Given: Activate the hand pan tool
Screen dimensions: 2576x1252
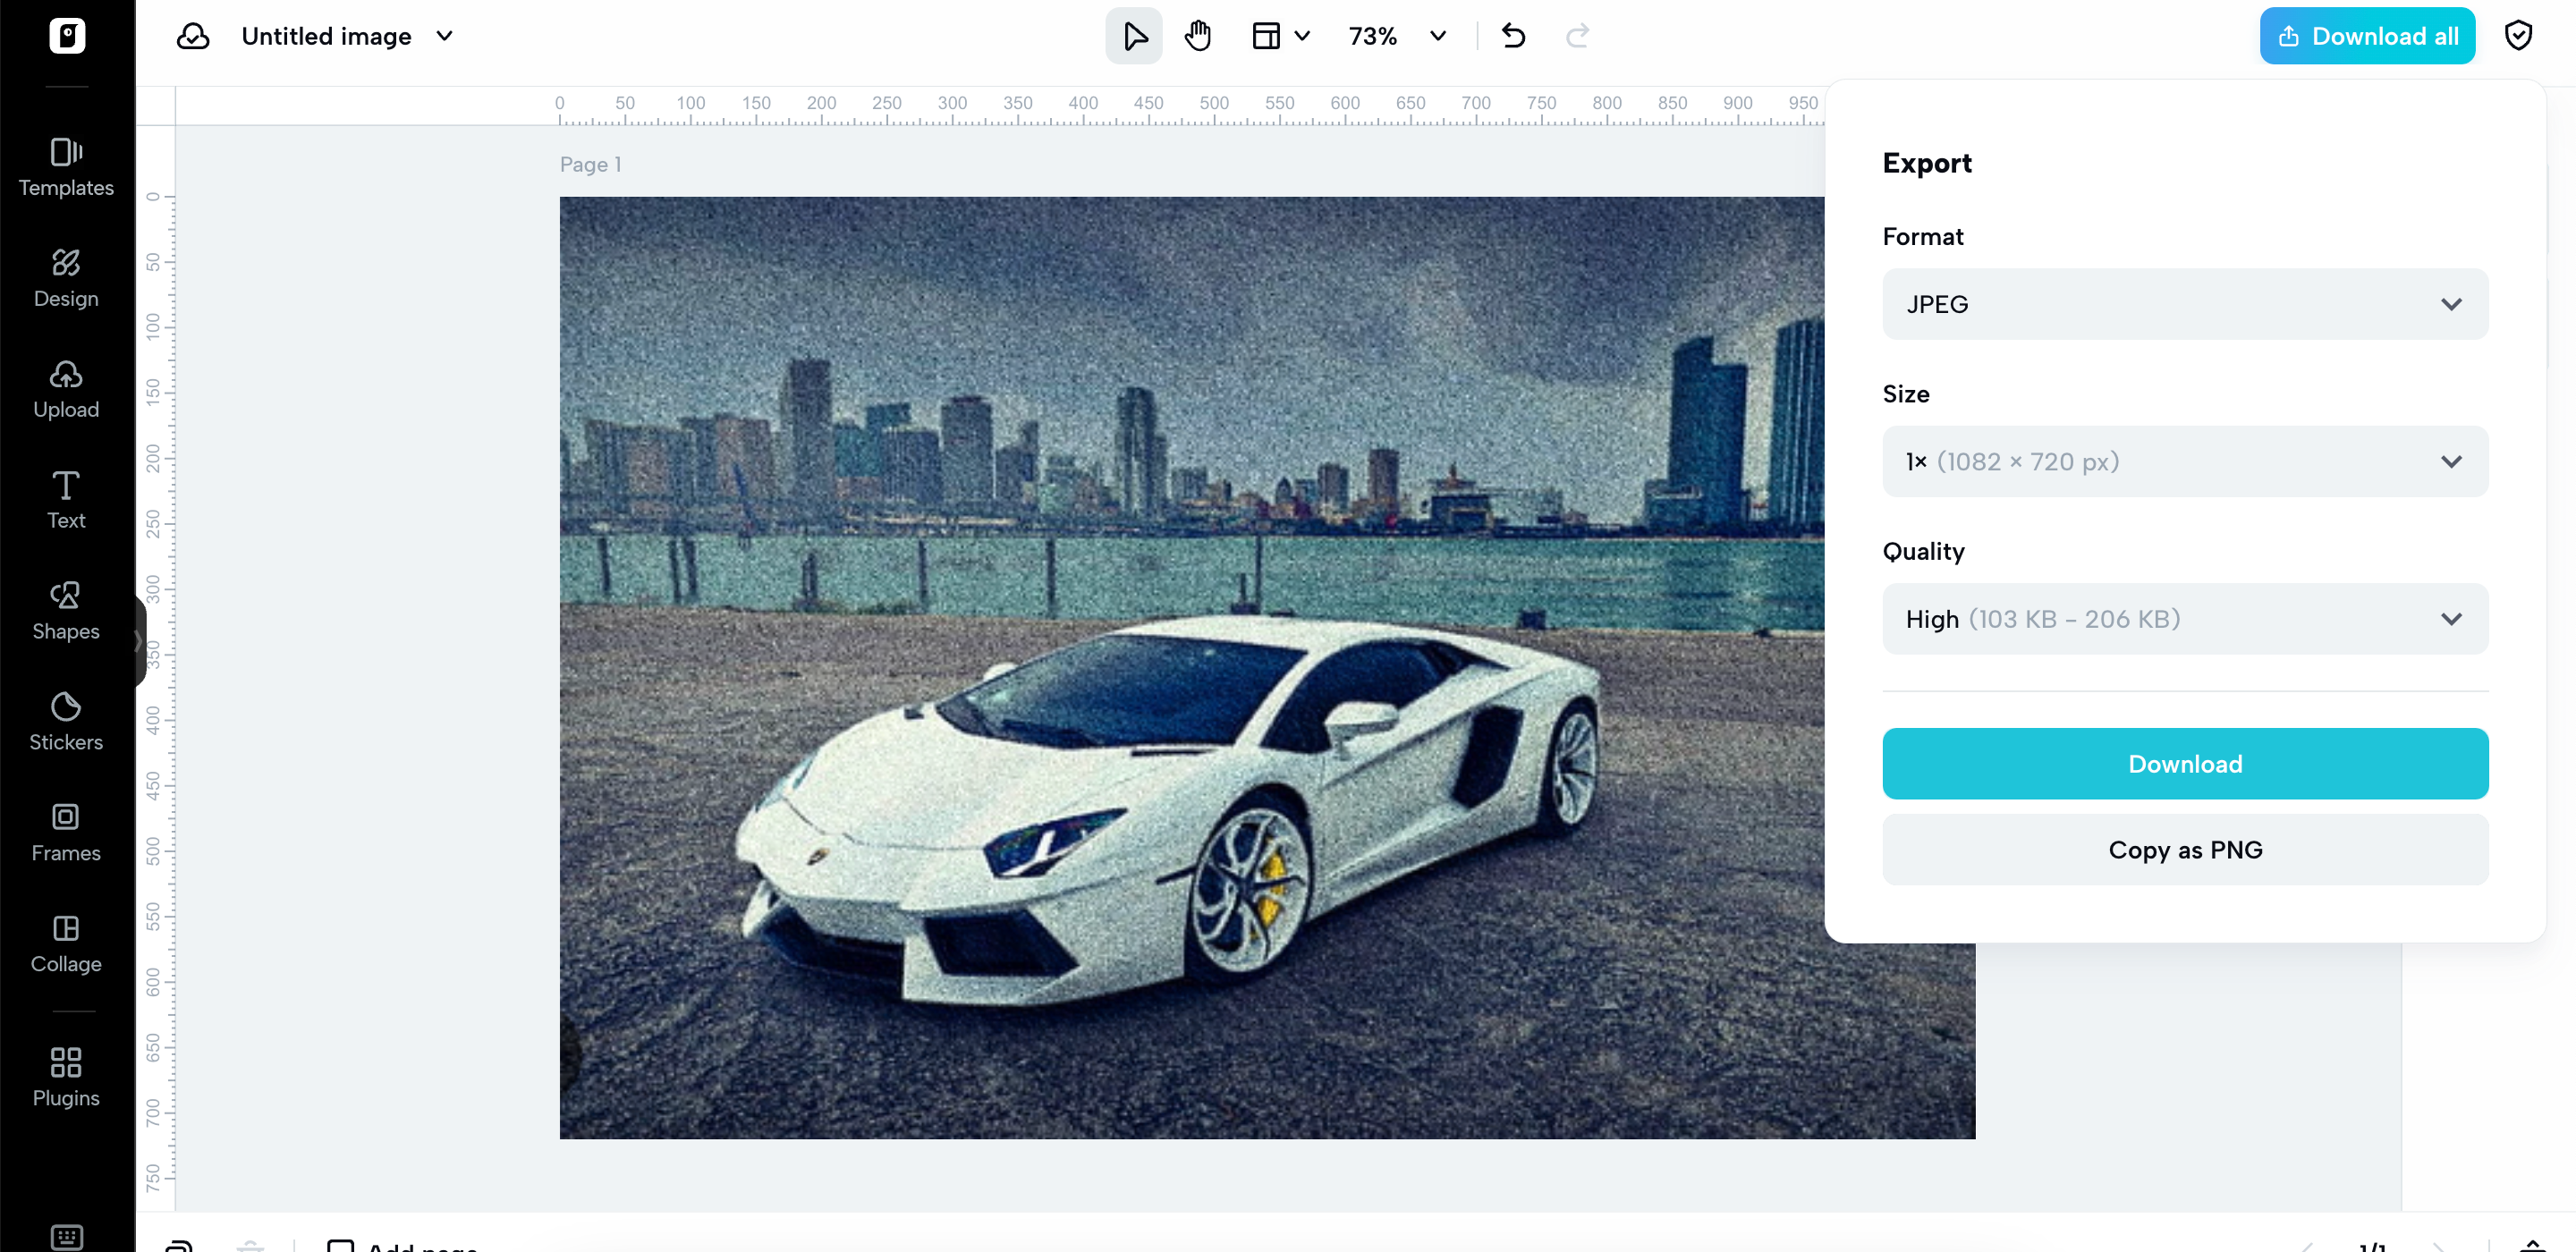Looking at the screenshot, I should click(1197, 36).
